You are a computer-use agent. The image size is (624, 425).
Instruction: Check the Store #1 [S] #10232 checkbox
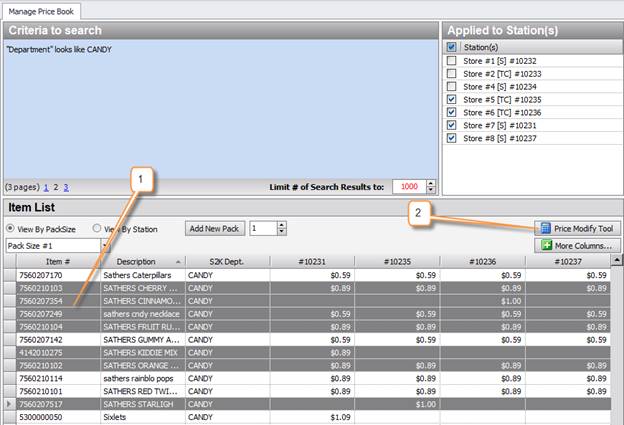tap(452, 60)
